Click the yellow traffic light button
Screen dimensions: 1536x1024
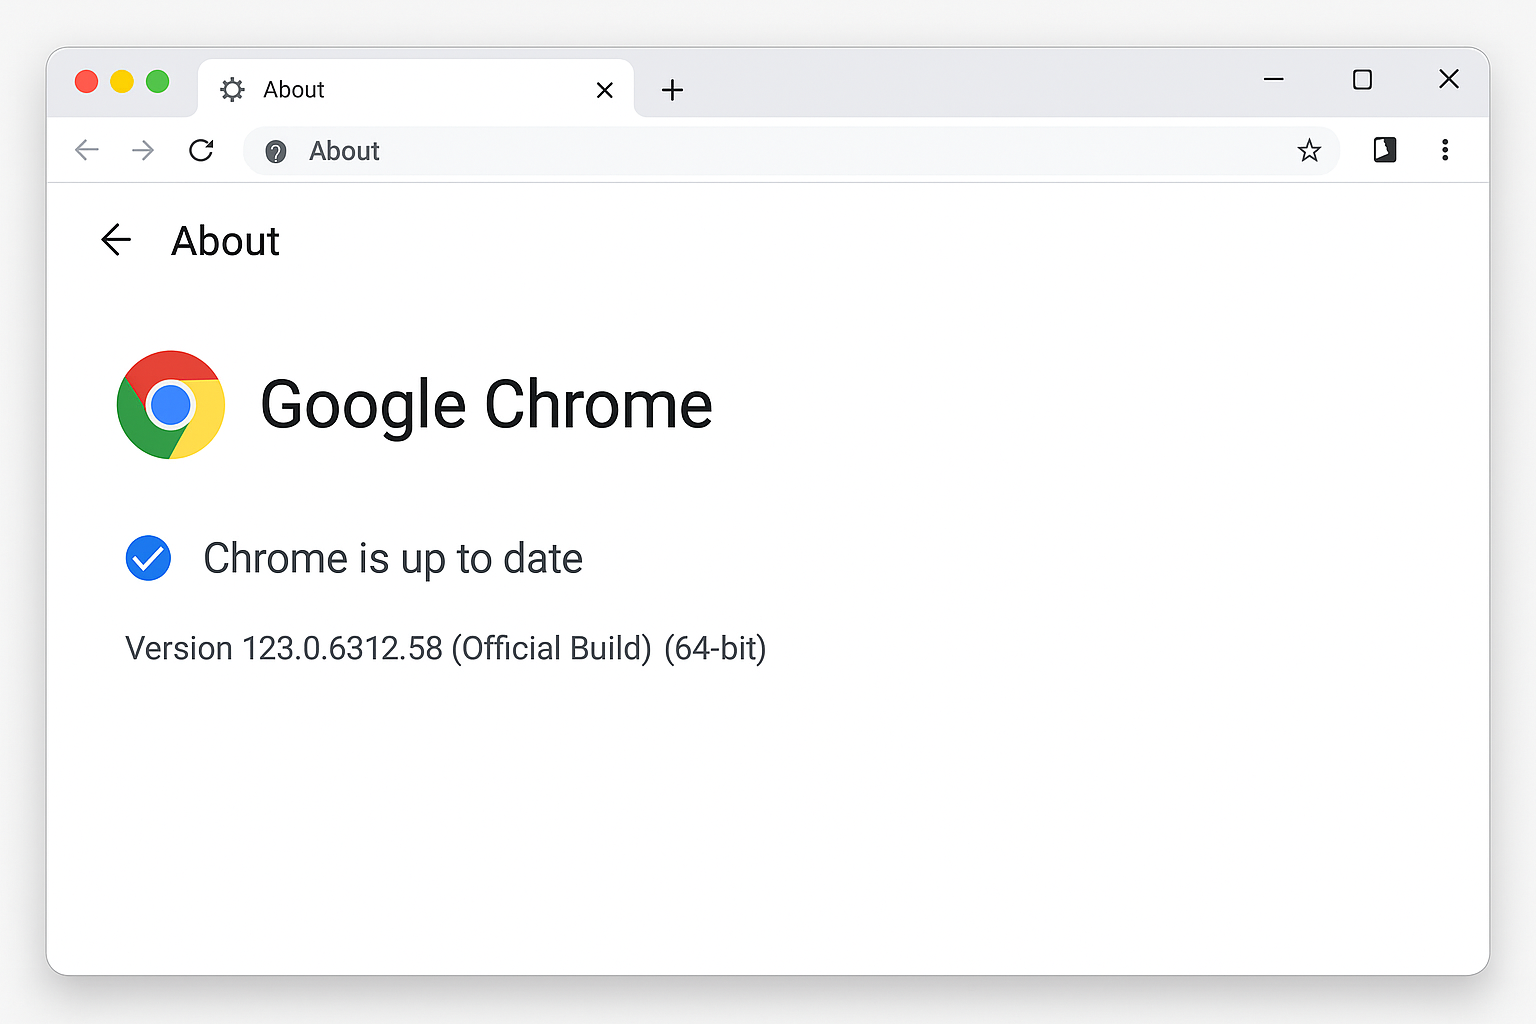click(x=122, y=81)
